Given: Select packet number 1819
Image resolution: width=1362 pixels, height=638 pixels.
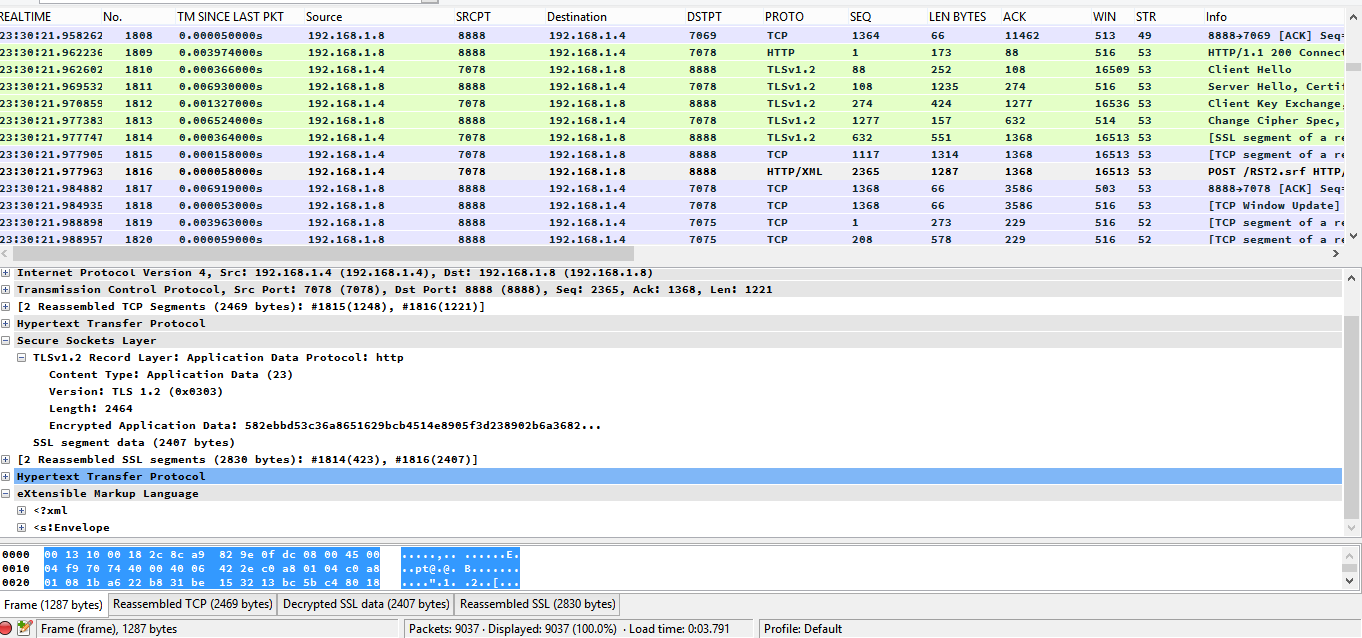Looking at the screenshot, I should pyautogui.click(x=671, y=222).
